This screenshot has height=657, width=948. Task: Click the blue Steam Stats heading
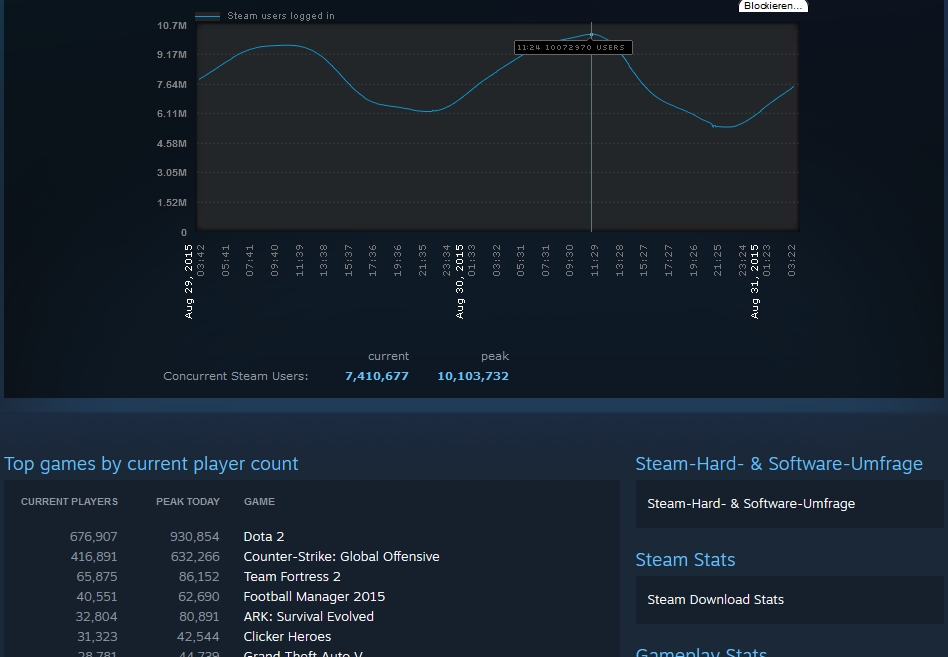click(685, 560)
